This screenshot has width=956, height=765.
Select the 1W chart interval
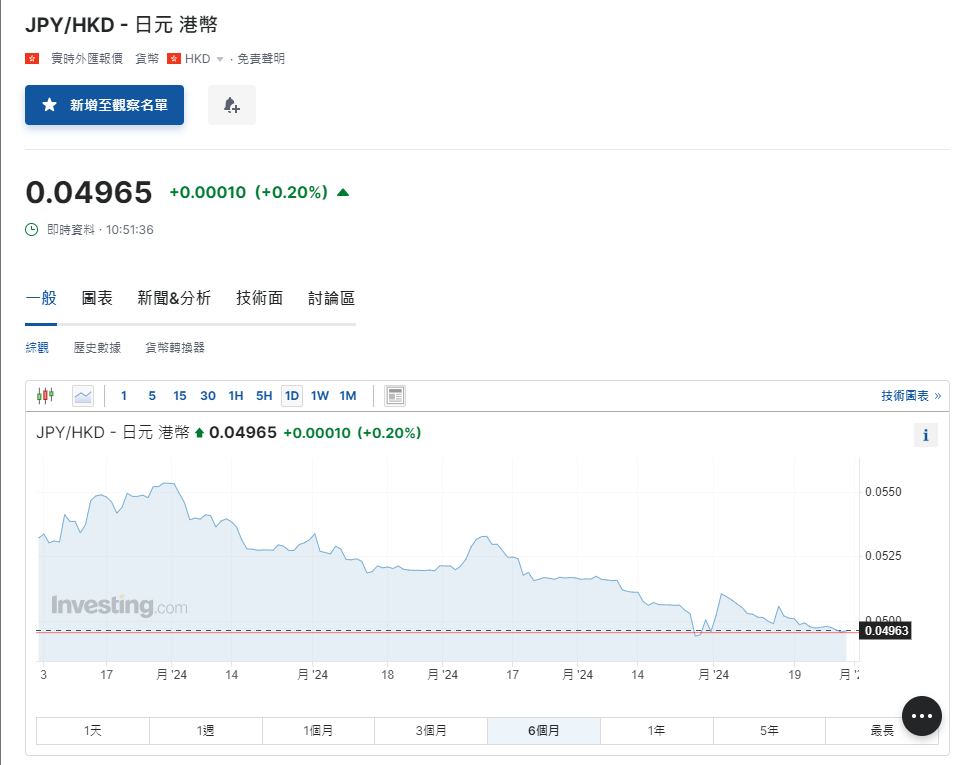click(x=320, y=396)
